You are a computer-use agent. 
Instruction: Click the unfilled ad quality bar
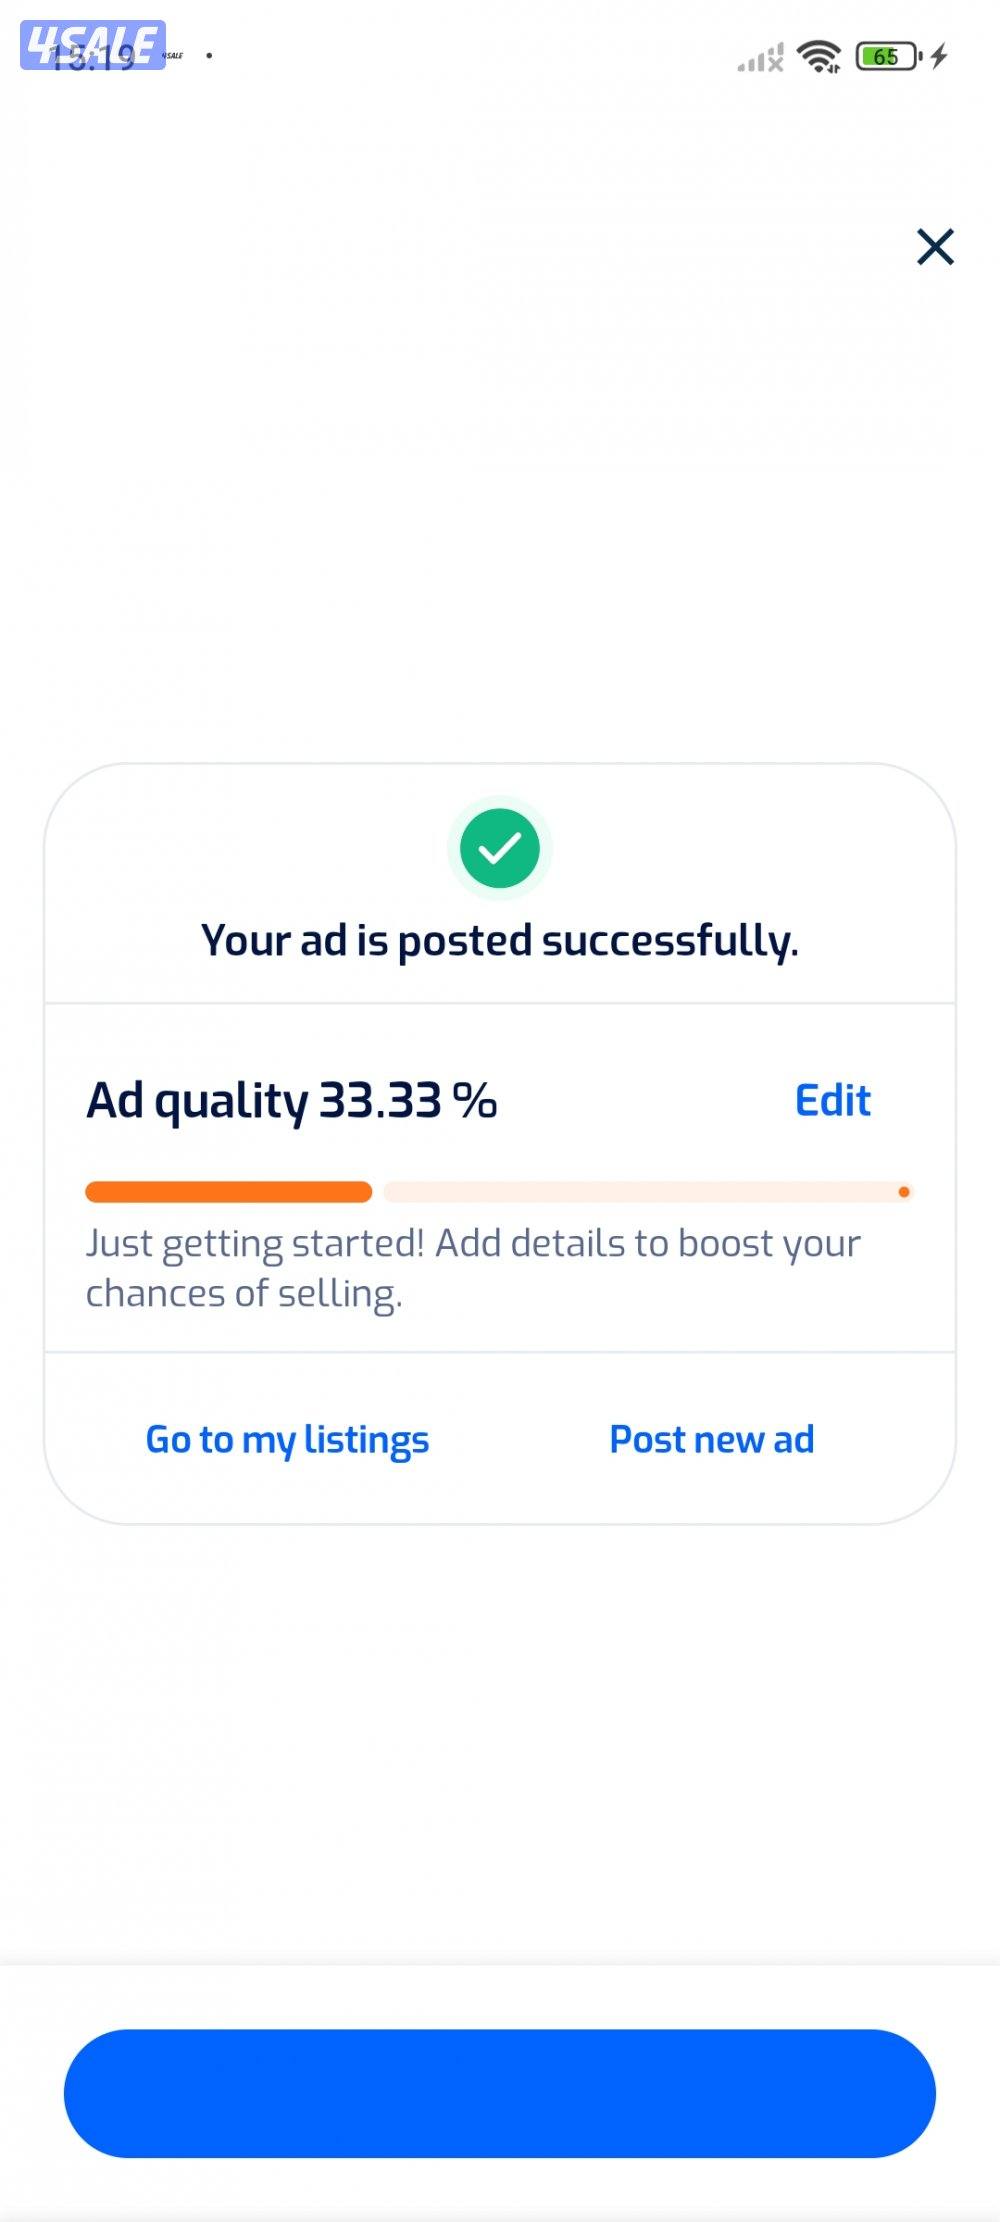click(640, 1192)
